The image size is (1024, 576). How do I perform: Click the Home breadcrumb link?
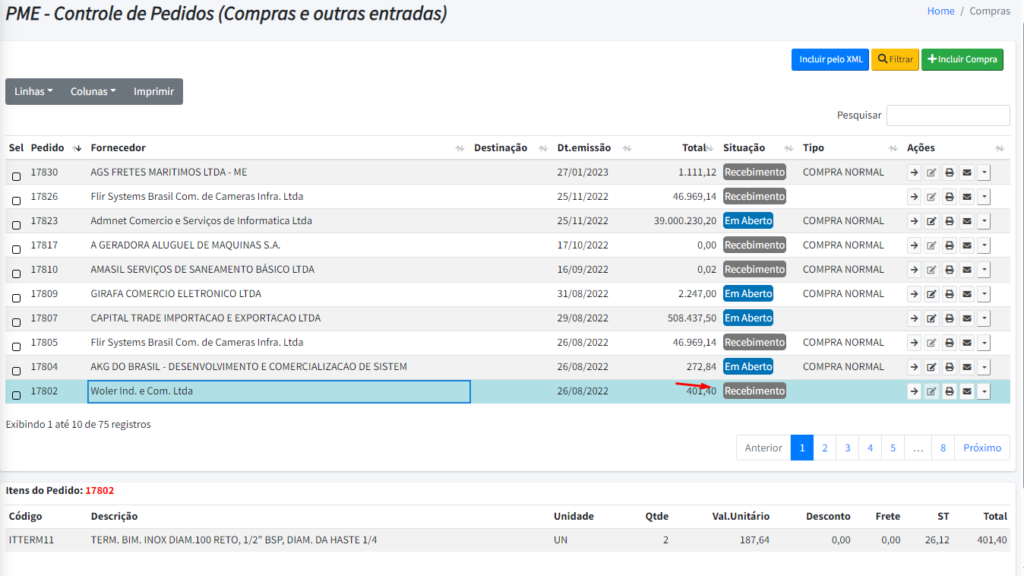[x=940, y=11]
